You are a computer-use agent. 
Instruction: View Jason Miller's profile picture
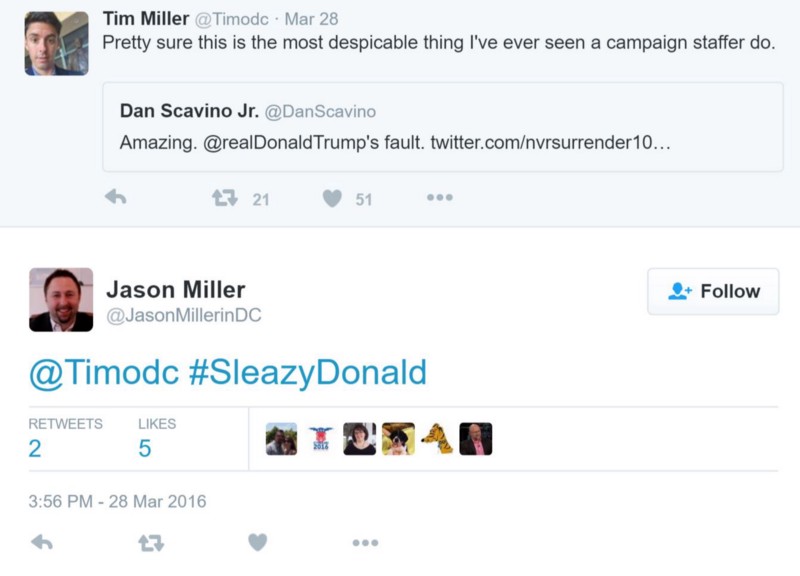(x=61, y=299)
